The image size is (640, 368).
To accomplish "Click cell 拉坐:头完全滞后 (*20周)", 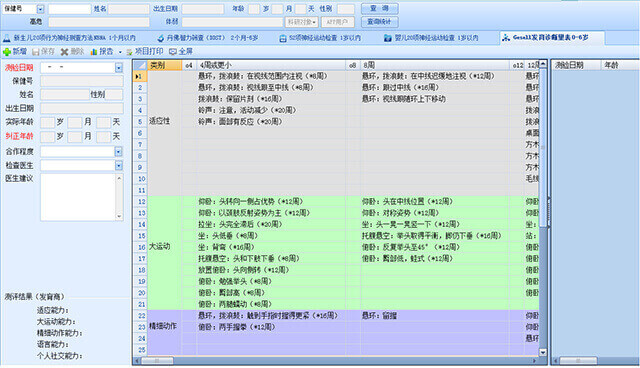I will point(271,224).
